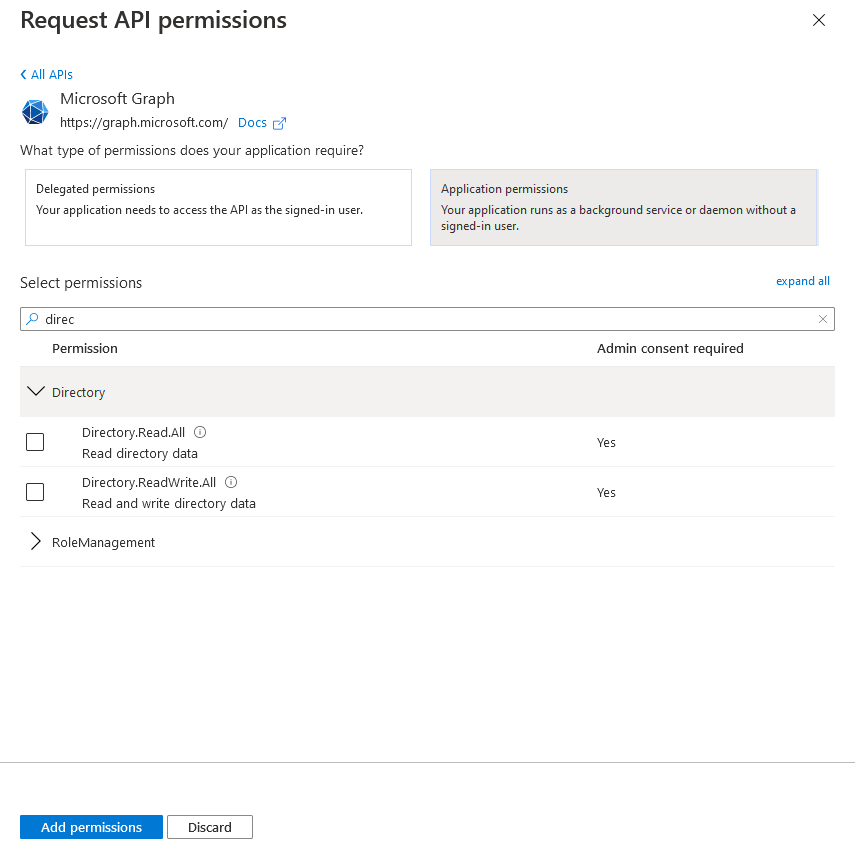The width and height of the screenshot is (855, 857).
Task: Click the Add permissions button
Action: [91, 827]
